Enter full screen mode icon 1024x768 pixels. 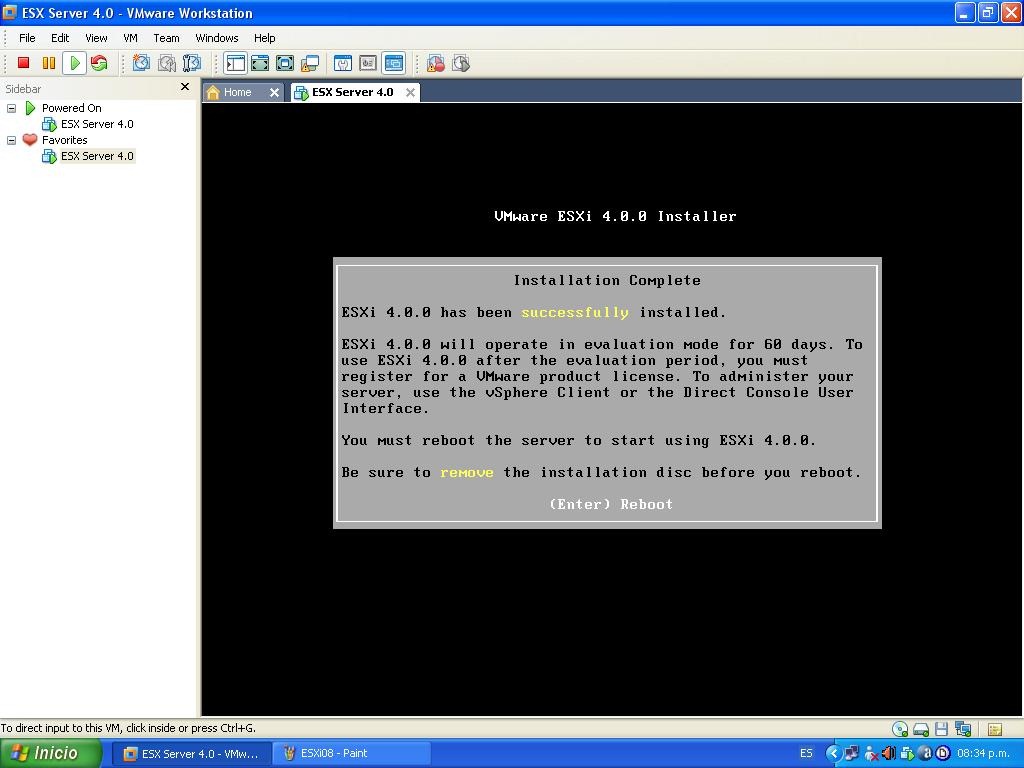pyautogui.click(x=285, y=63)
